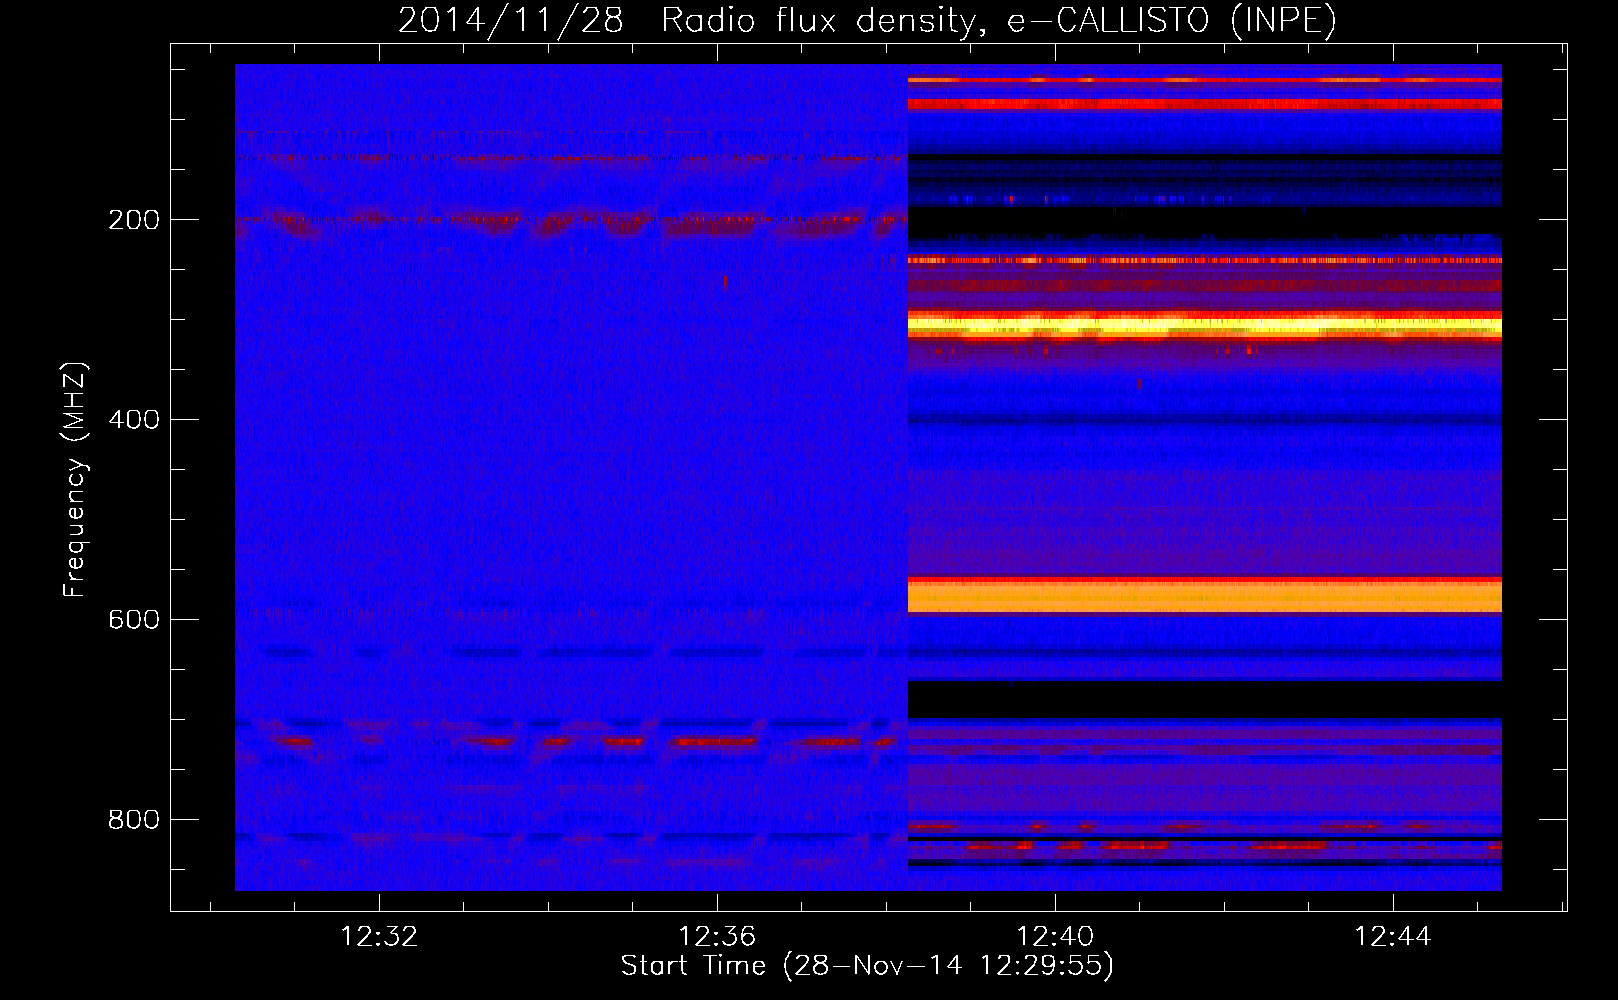Image resolution: width=1618 pixels, height=1000 pixels.
Task: Click the plot title mentioning e-CALLISTO (INPE)
Action: coord(867,21)
